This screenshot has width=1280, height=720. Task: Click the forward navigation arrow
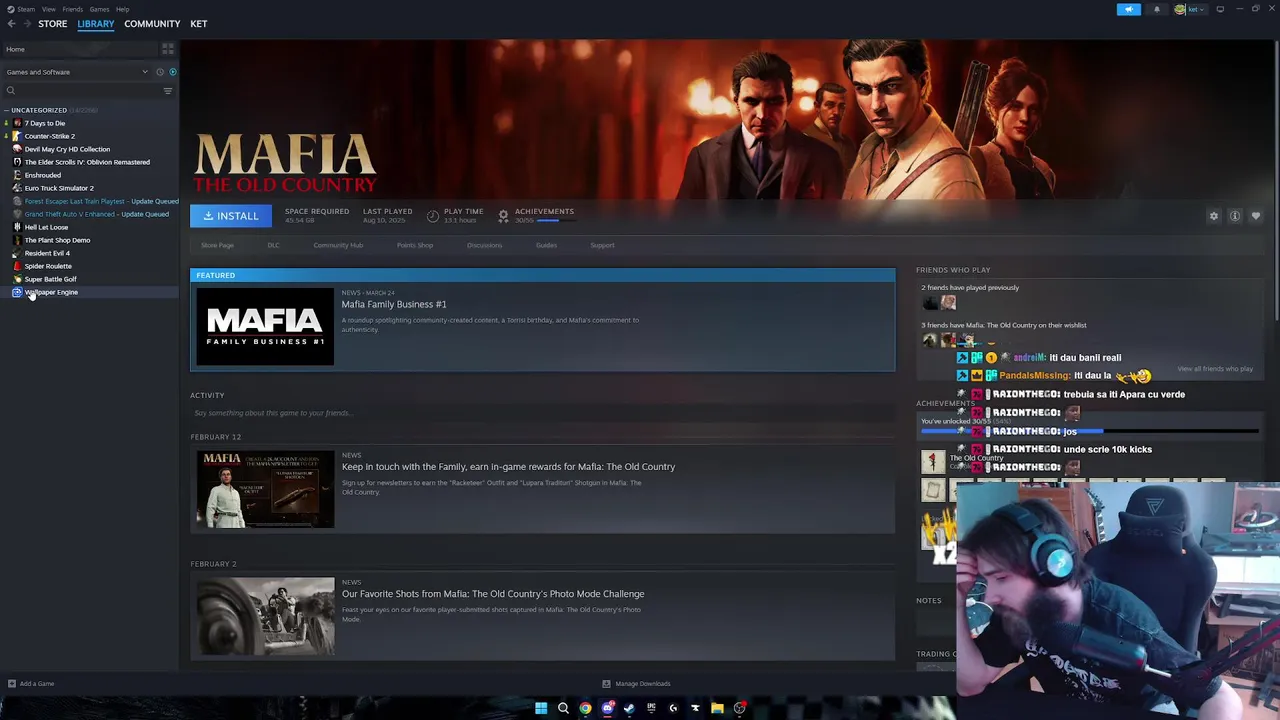(x=26, y=24)
